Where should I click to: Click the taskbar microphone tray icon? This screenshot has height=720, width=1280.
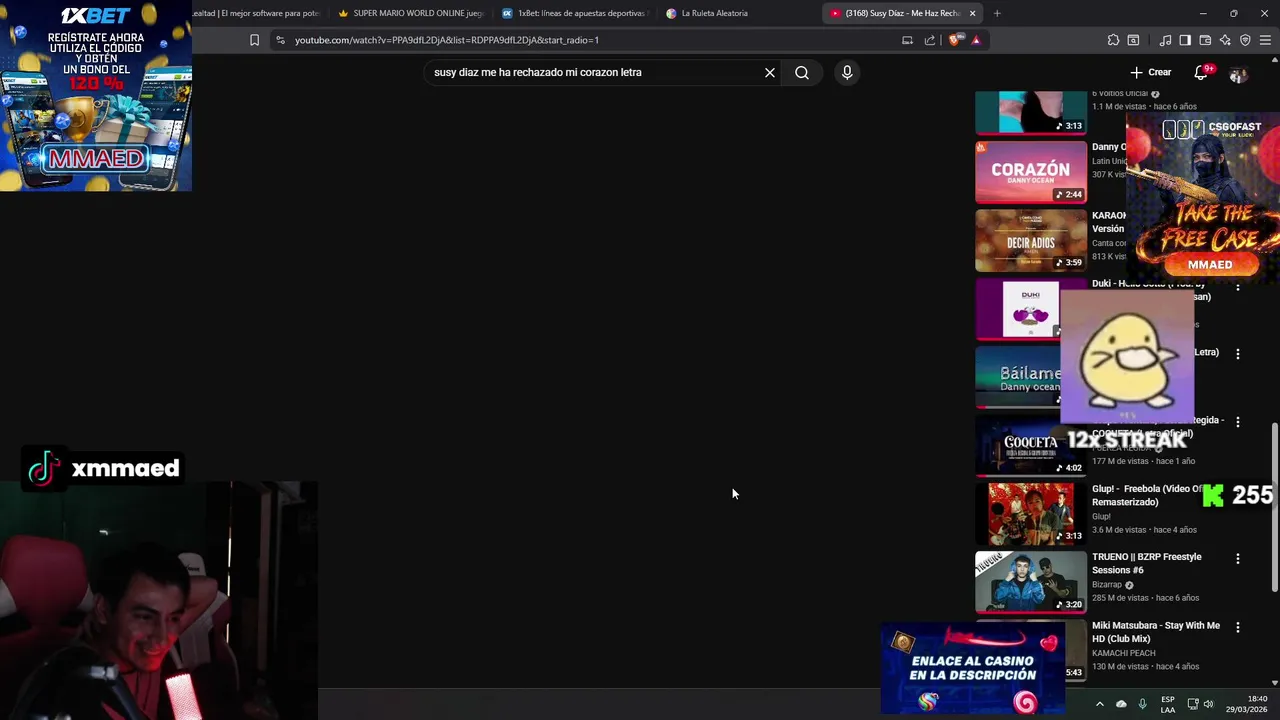1142,704
